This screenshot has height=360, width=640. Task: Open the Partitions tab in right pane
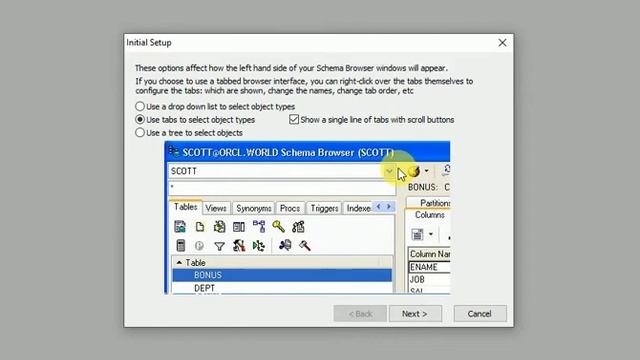[430, 203]
